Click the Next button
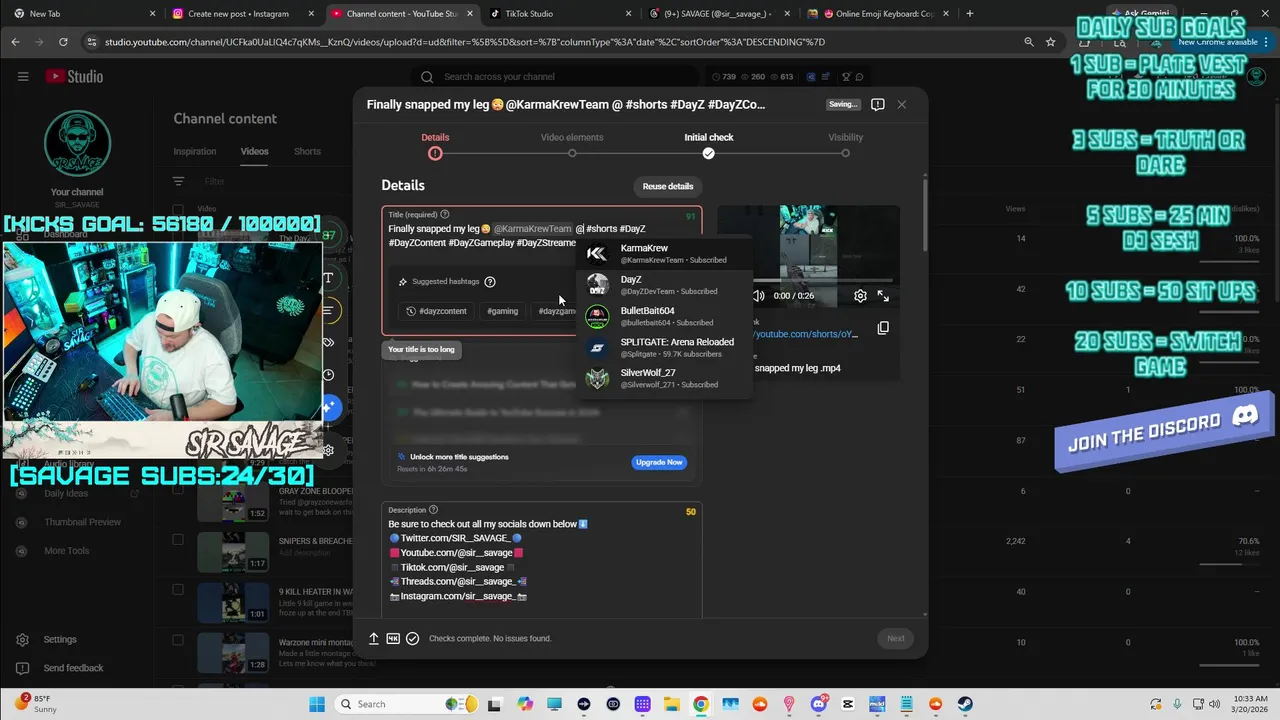Image resolution: width=1280 pixels, height=720 pixels. 895,638
